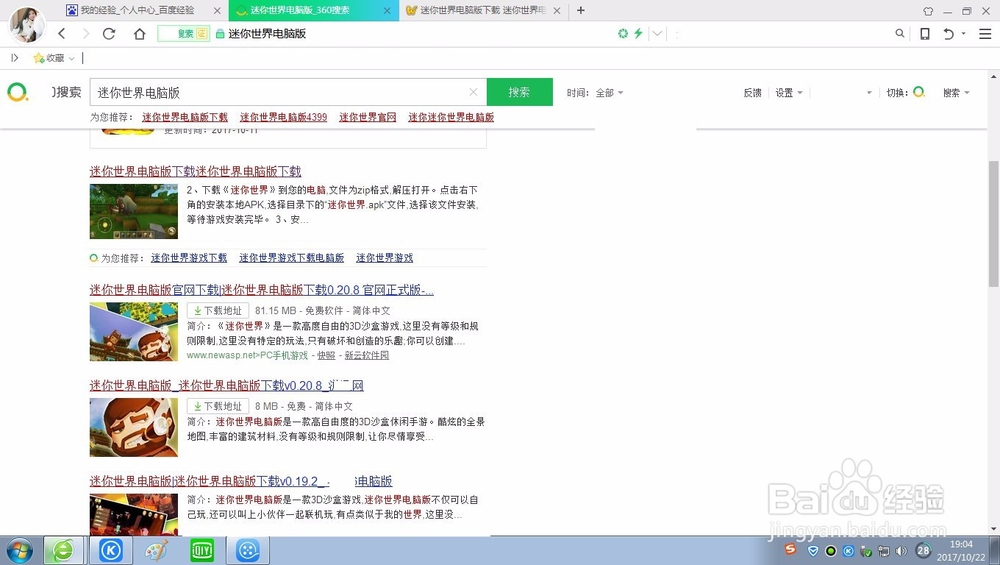1000x565 pixels.
Task: Click the network tray icon
Action: tap(883, 550)
